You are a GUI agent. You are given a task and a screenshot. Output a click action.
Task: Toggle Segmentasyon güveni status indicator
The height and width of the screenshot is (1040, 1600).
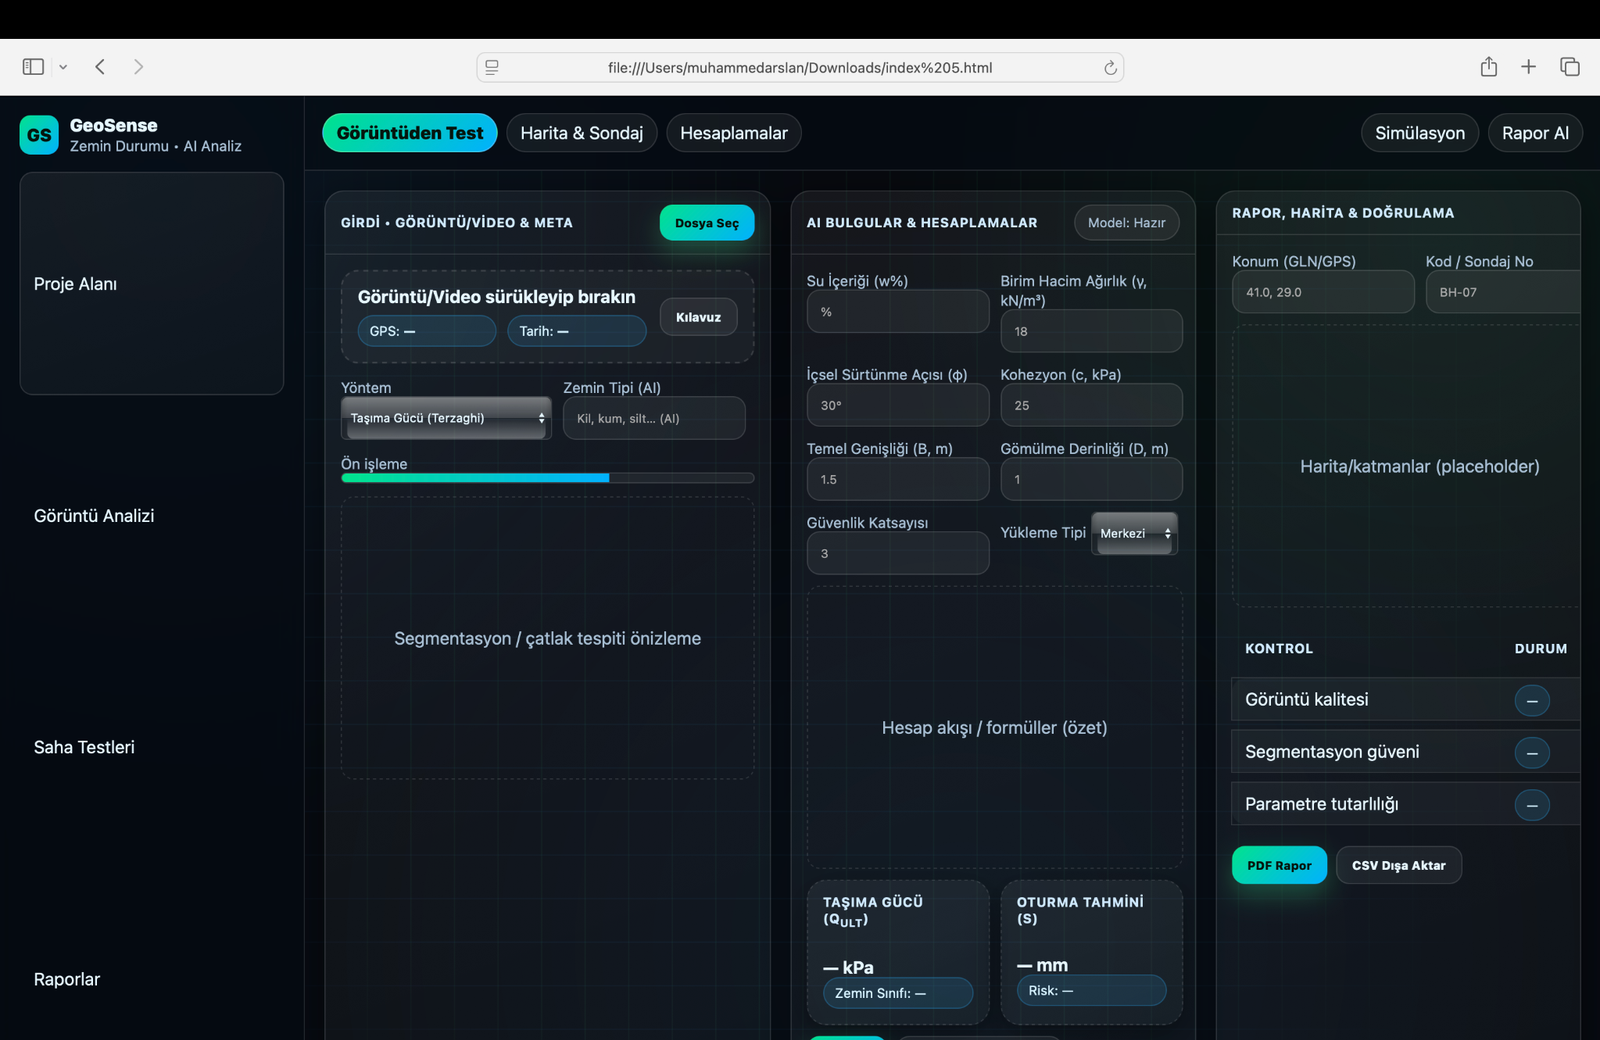click(1531, 753)
